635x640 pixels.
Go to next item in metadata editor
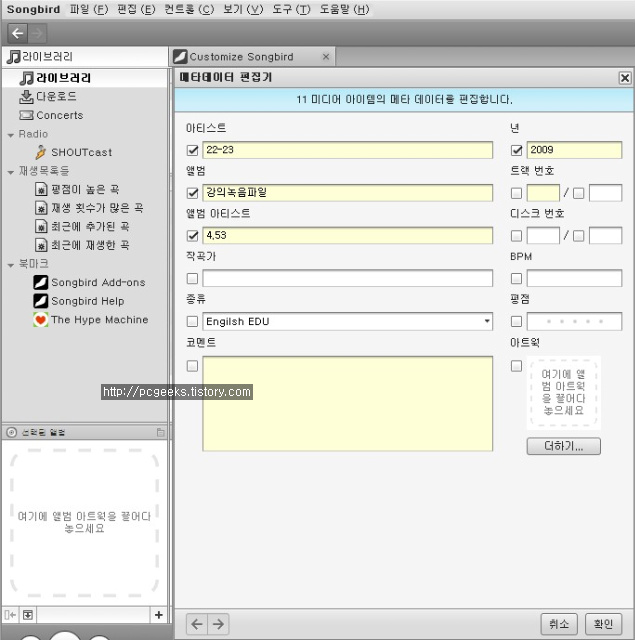(x=218, y=624)
